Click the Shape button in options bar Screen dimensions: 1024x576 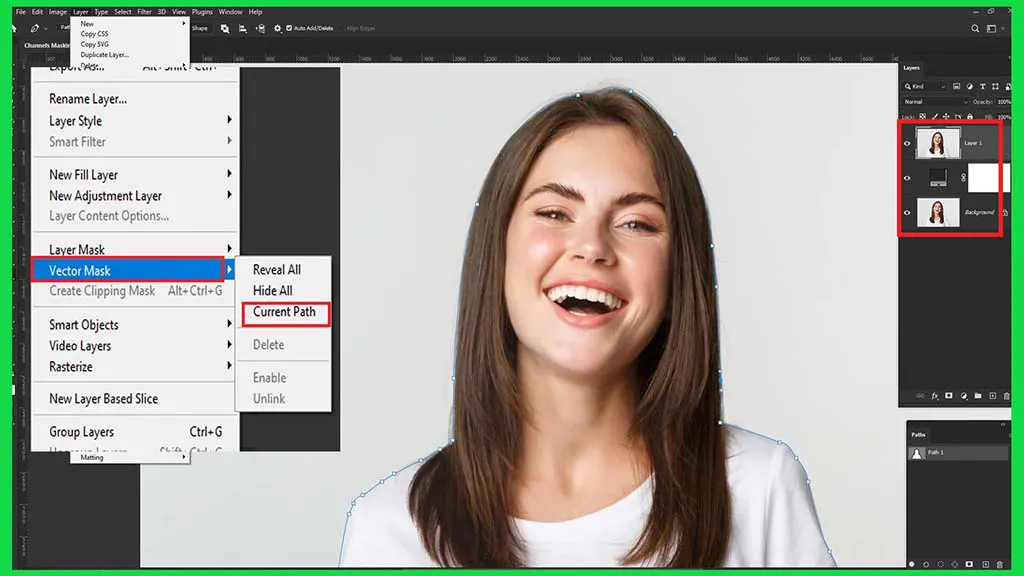(x=200, y=28)
